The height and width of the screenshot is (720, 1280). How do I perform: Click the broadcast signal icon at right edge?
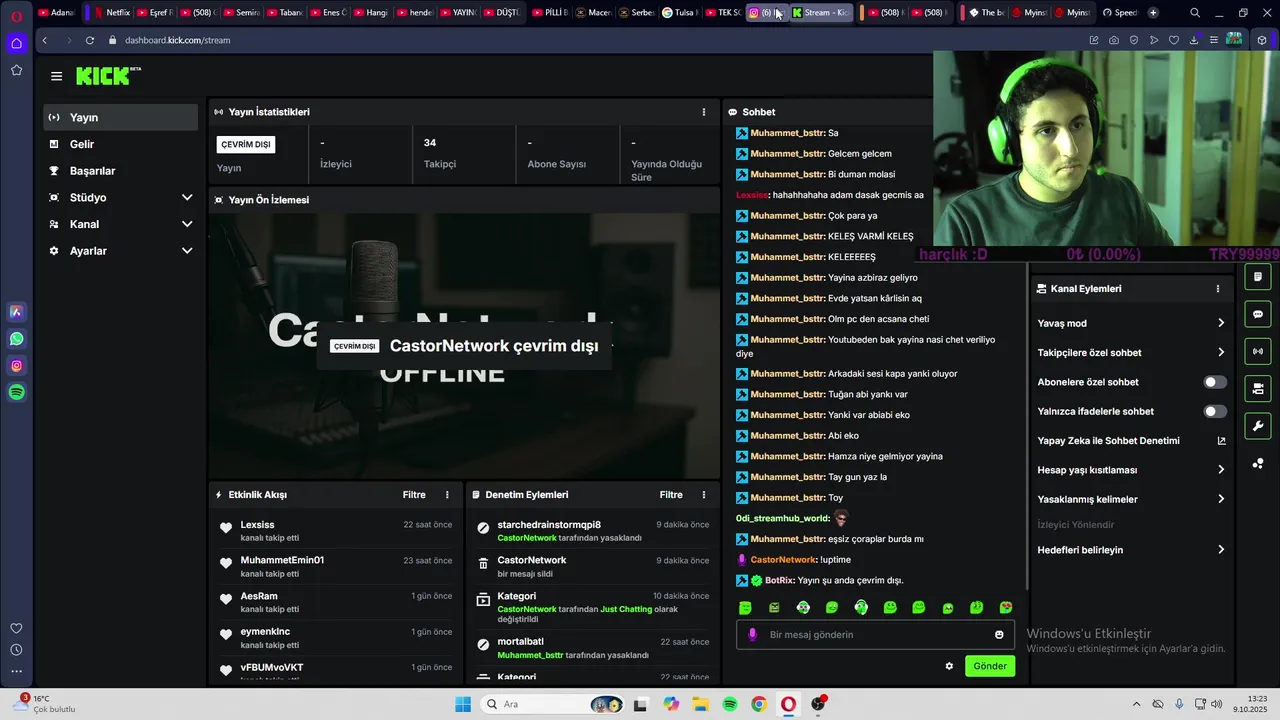(x=1258, y=351)
